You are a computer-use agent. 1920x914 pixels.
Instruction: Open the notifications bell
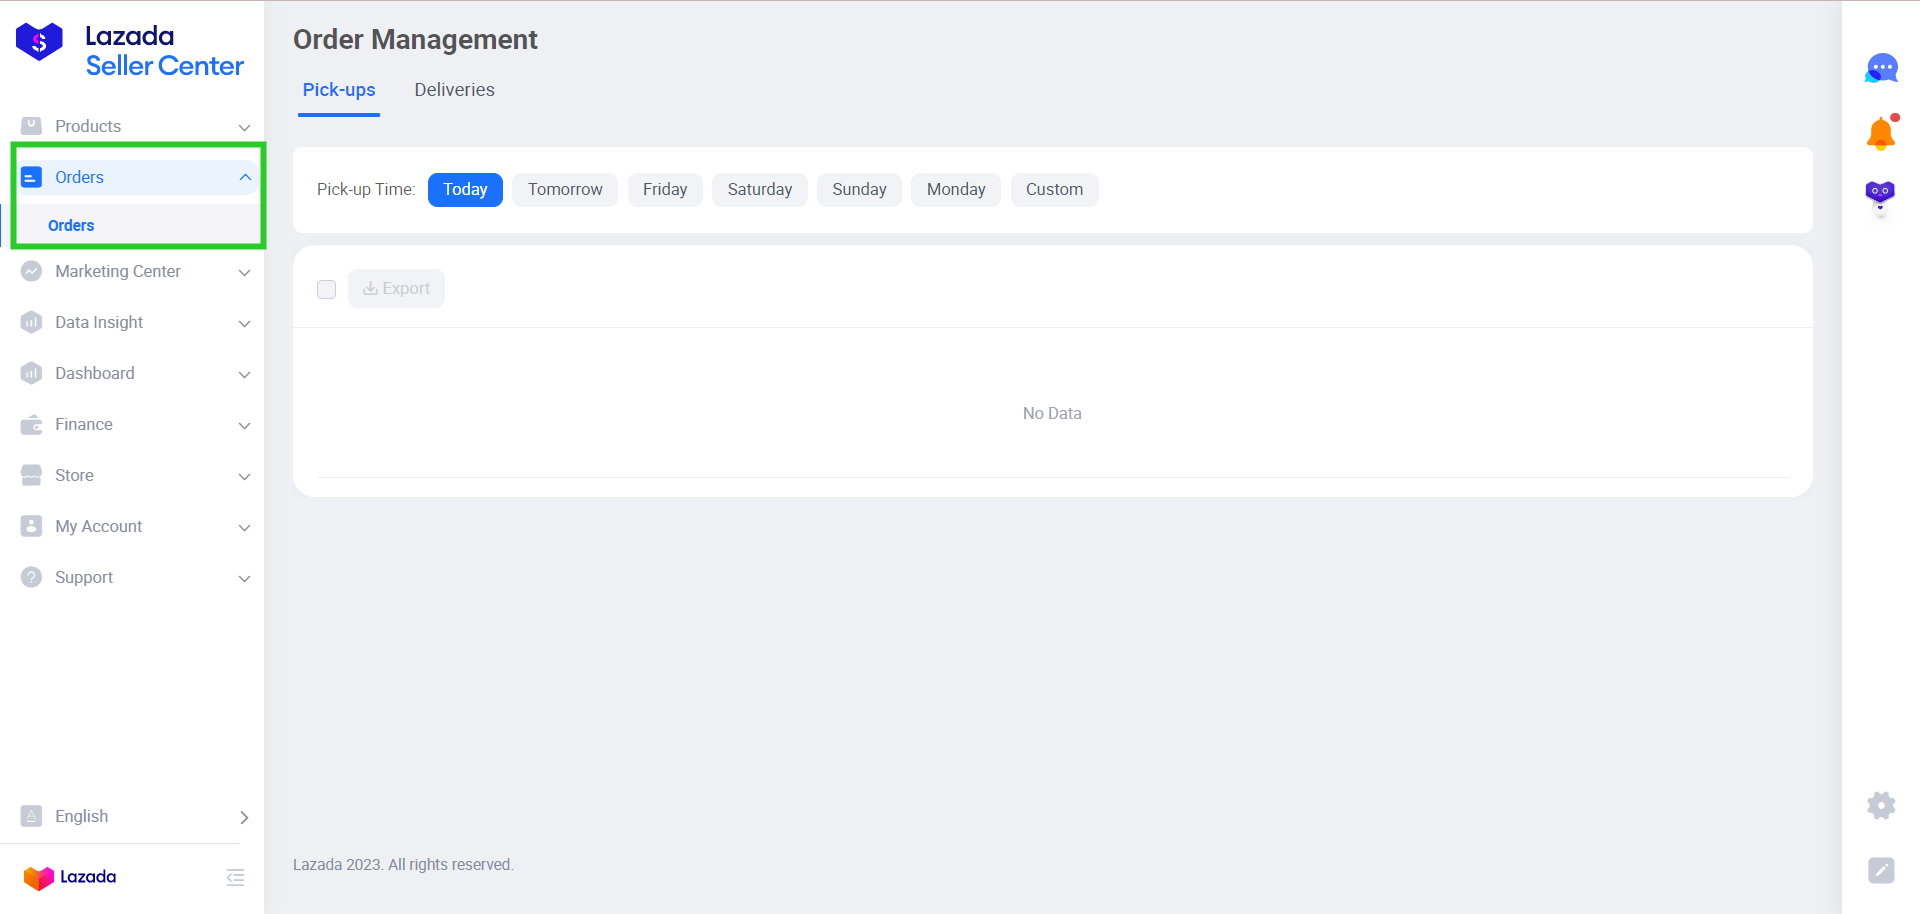tap(1880, 133)
